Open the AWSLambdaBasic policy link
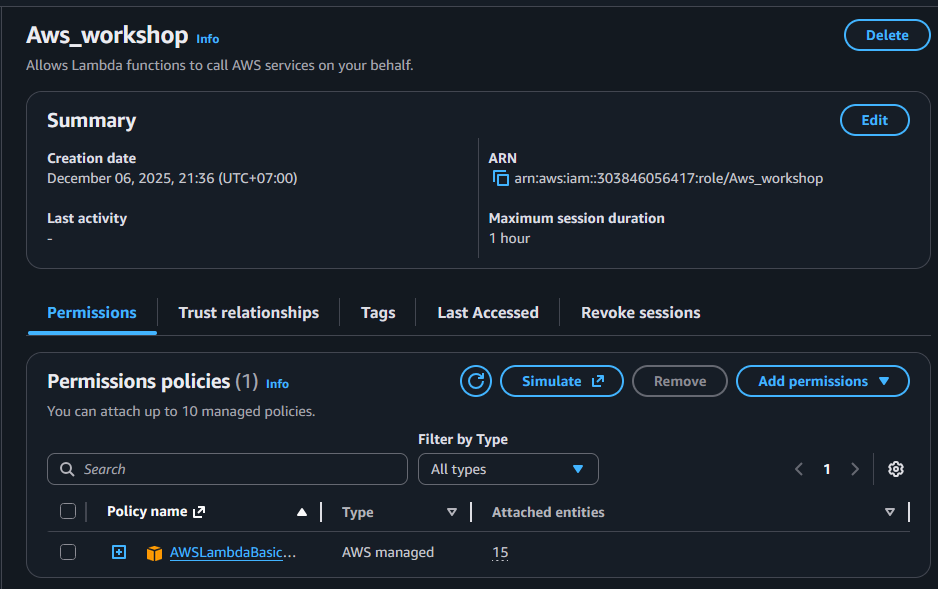The width and height of the screenshot is (938, 589). click(232, 552)
